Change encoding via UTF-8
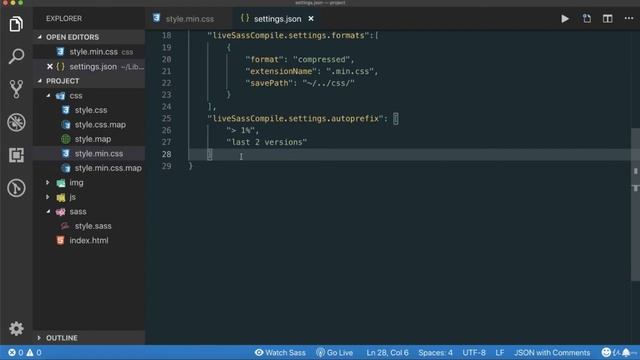 [474, 353]
